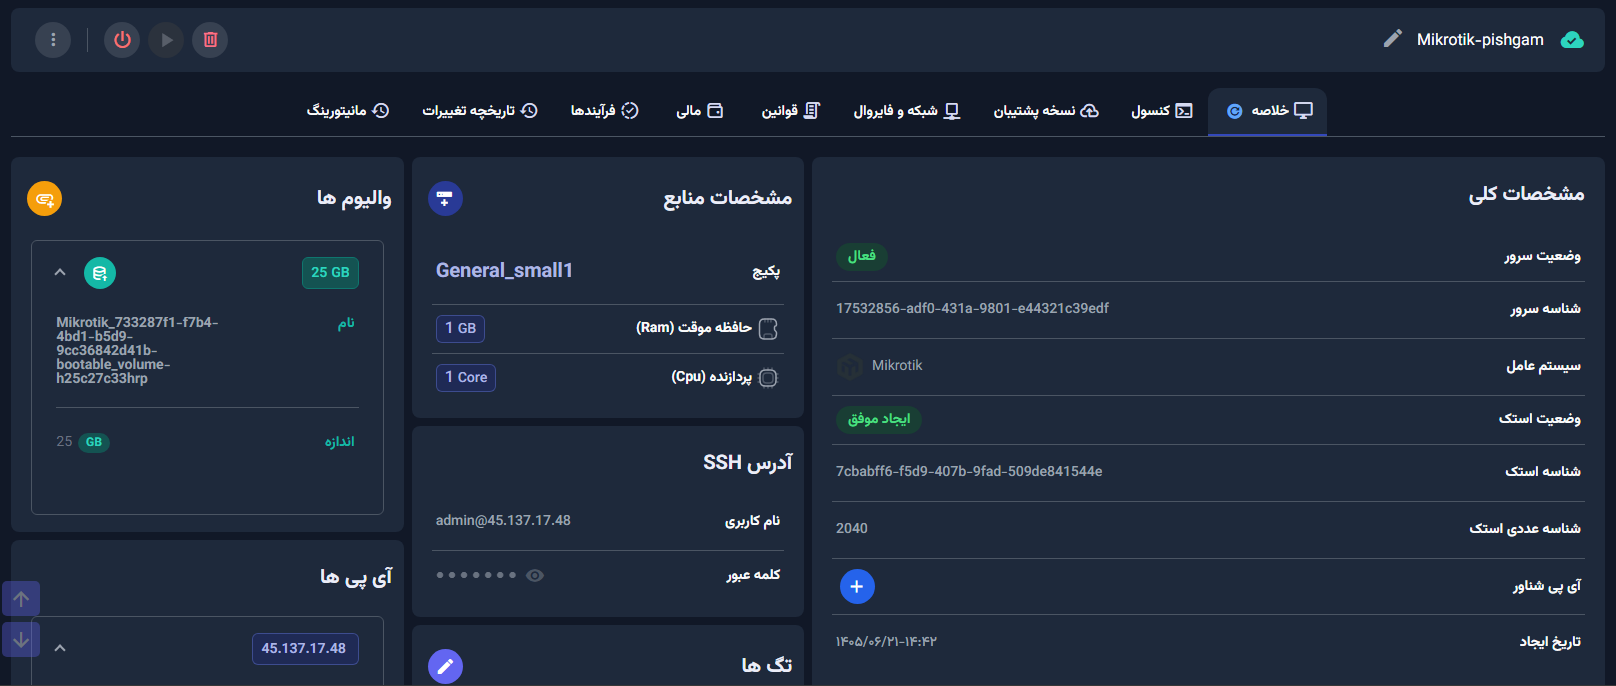Open the مالی financial tab

click(x=700, y=111)
